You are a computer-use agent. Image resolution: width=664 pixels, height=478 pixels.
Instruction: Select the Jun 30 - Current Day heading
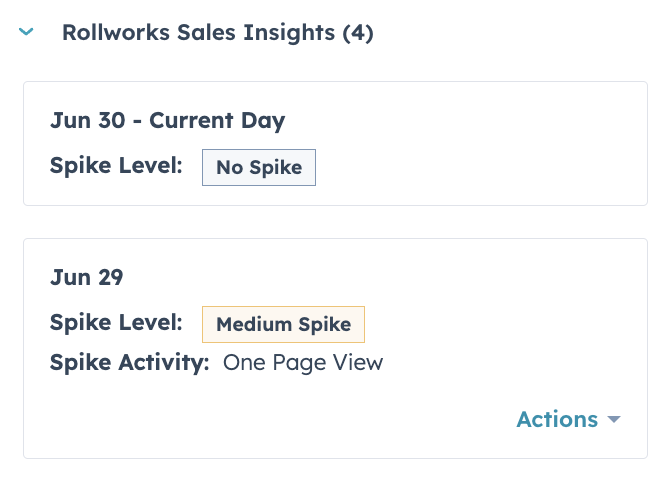[167, 121]
